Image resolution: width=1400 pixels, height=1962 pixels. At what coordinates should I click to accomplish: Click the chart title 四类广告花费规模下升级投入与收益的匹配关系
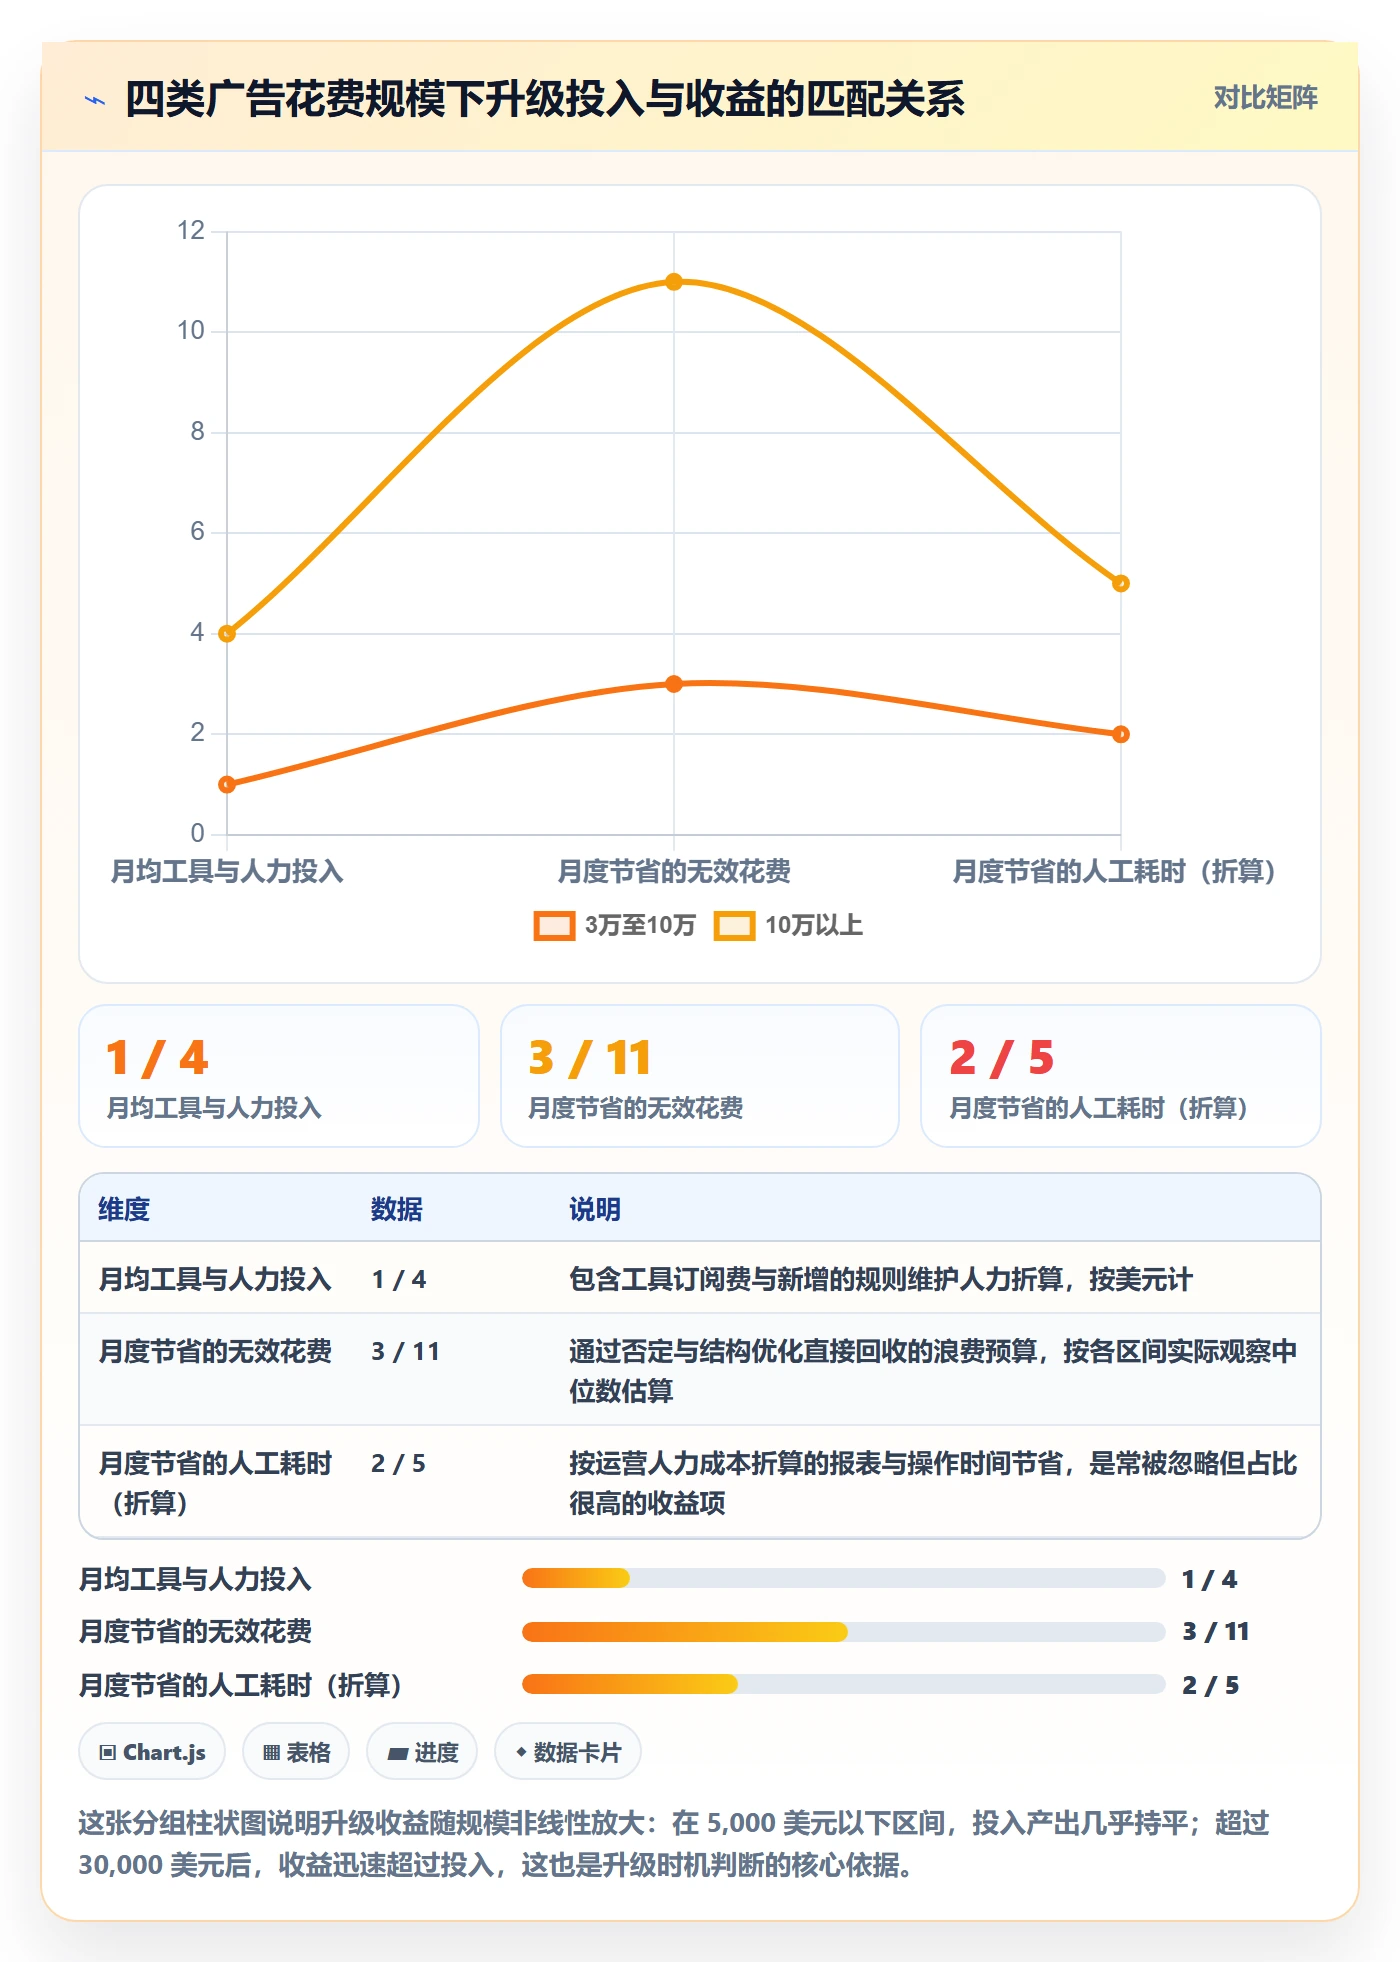[x=545, y=99]
